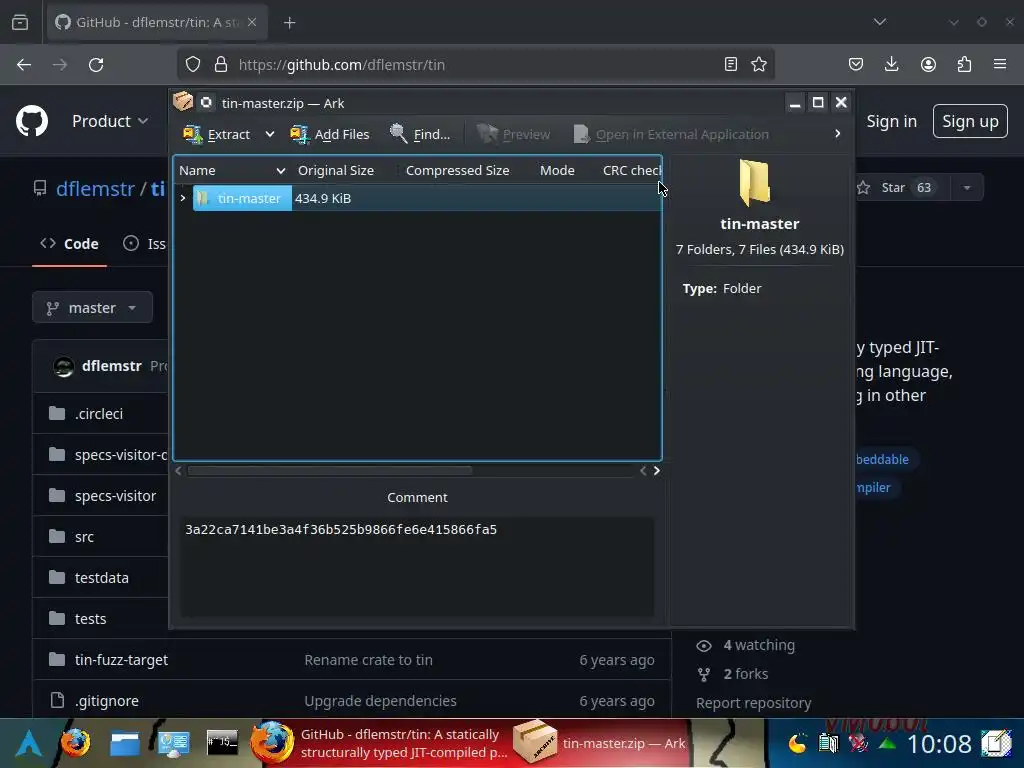Open Firefox downloads panel

tap(891, 64)
